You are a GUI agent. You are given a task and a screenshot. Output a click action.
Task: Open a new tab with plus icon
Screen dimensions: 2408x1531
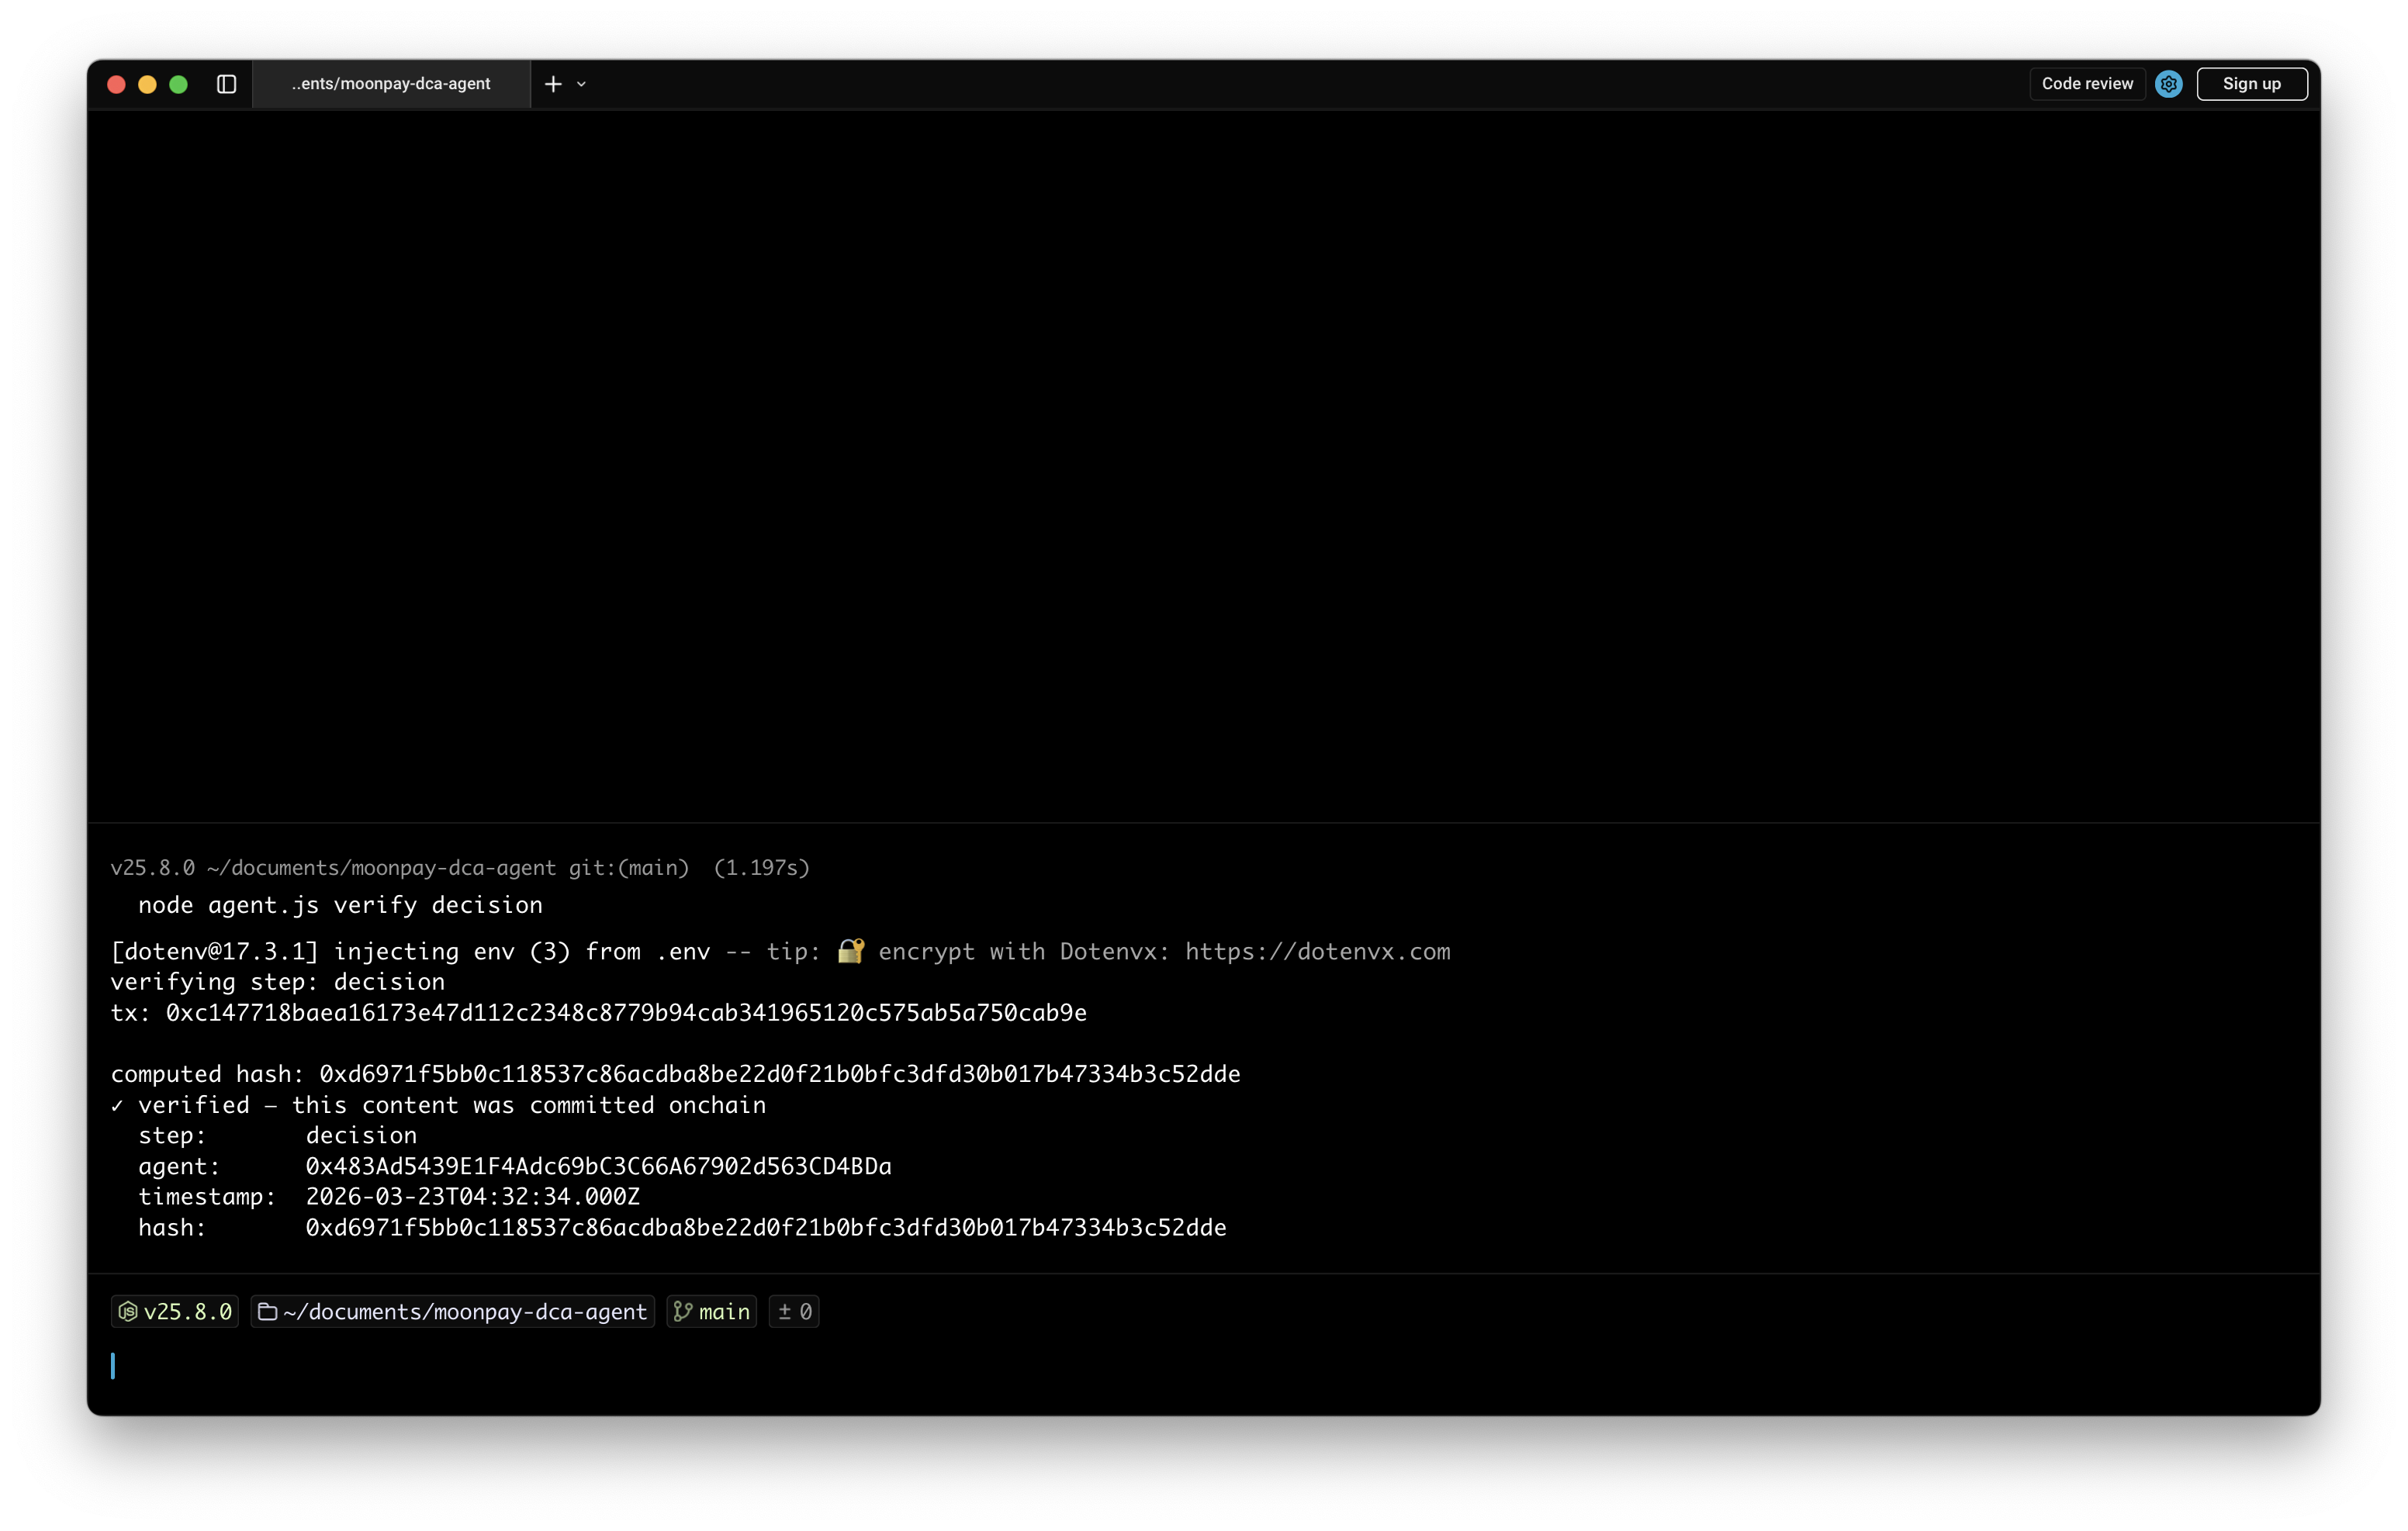553,84
